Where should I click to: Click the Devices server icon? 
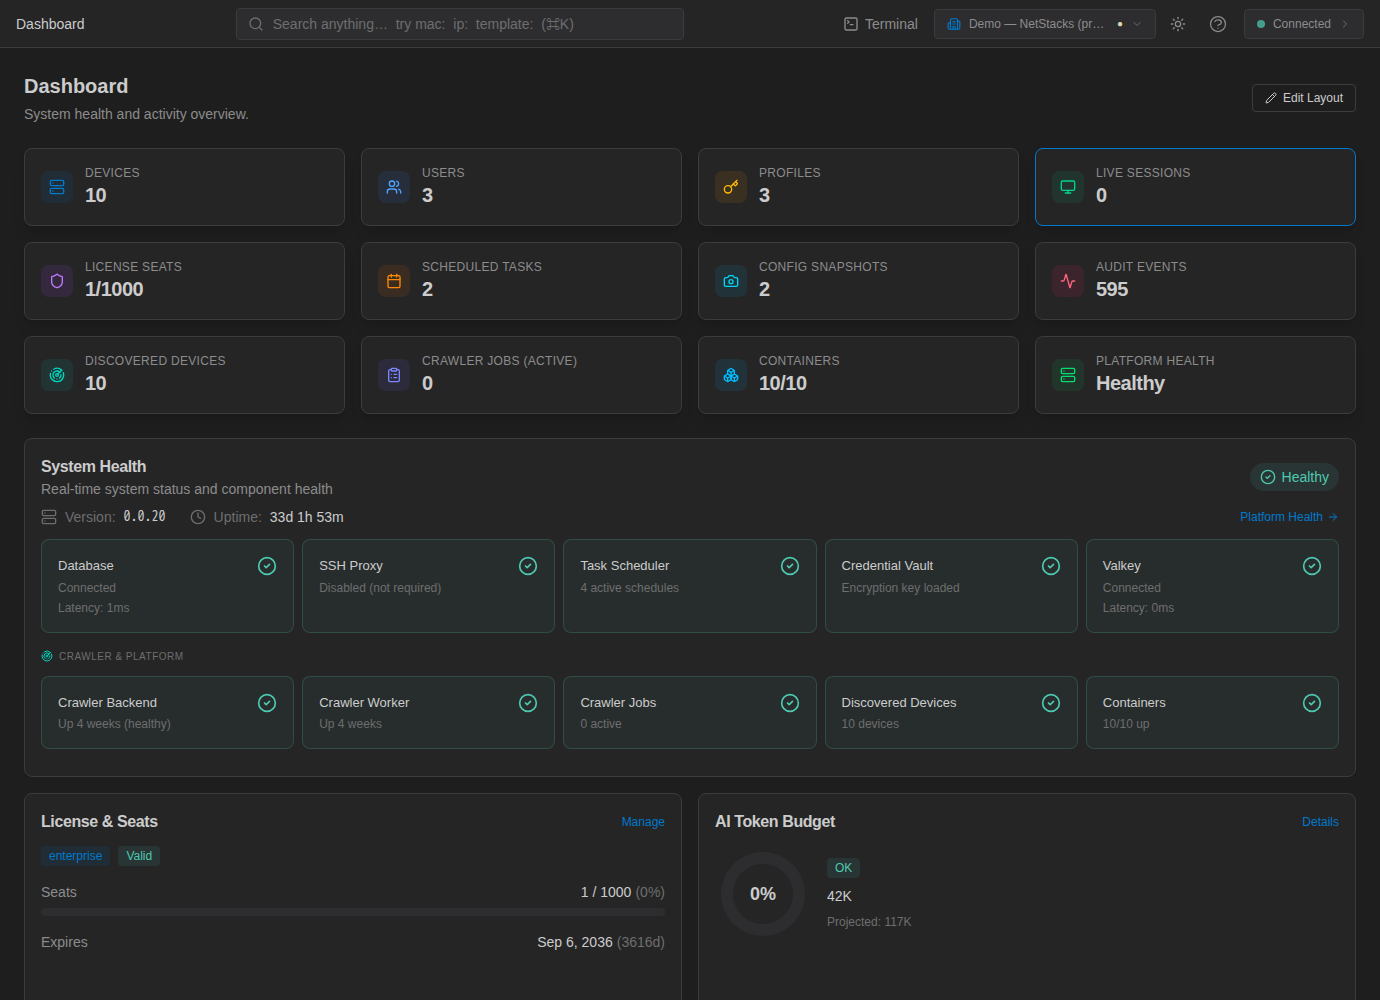pyautogui.click(x=57, y=187)
